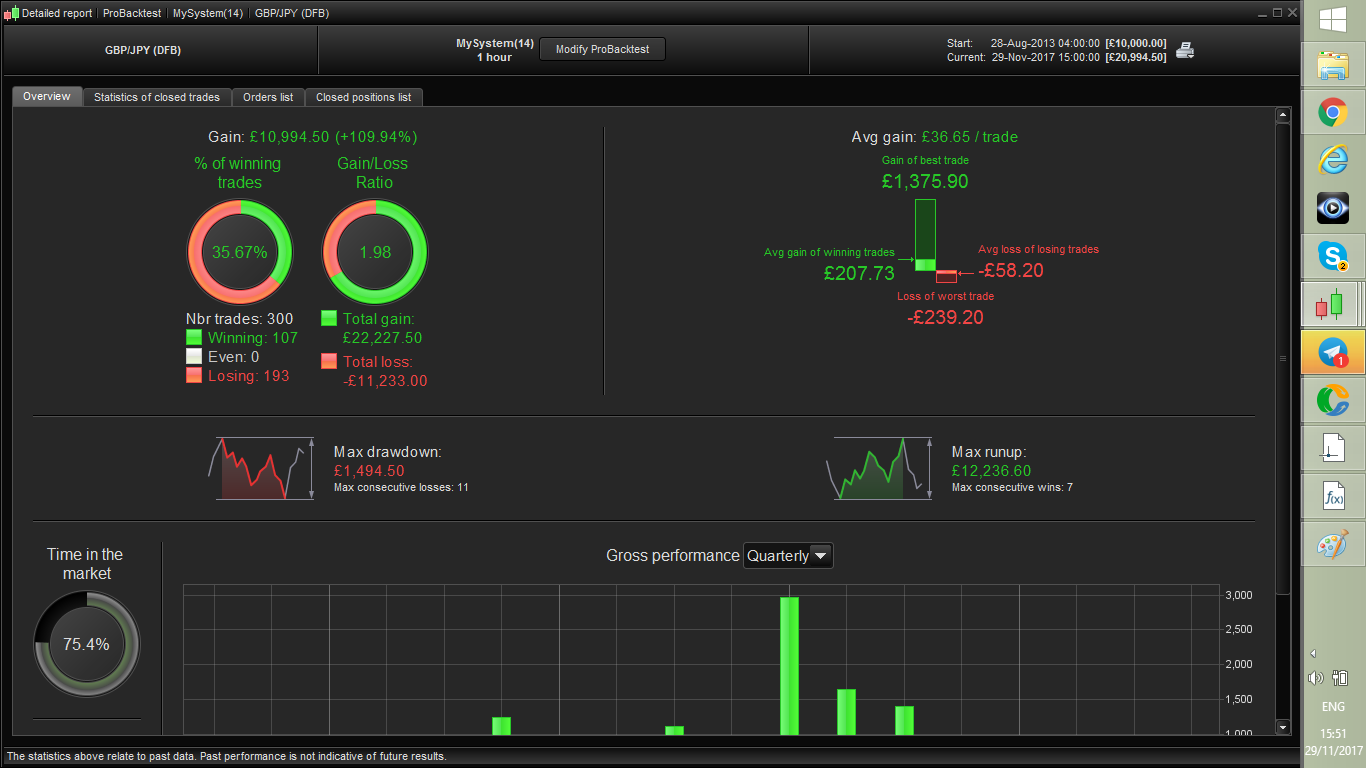Click the green Winning legend swatch
Viewport: 1366px width, 768px height.
pos(195,338)
